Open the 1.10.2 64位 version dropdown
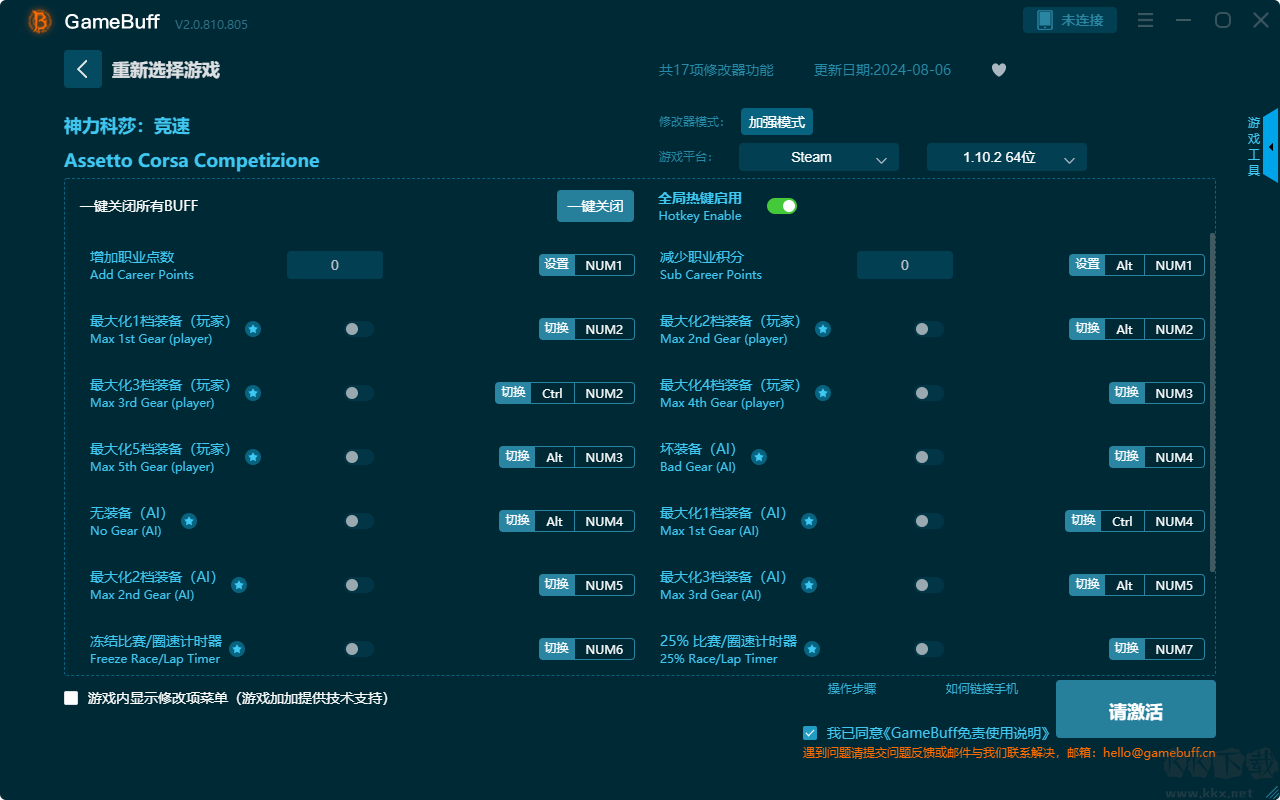Screen dimensions: 1280x800 pos(1007,157)
